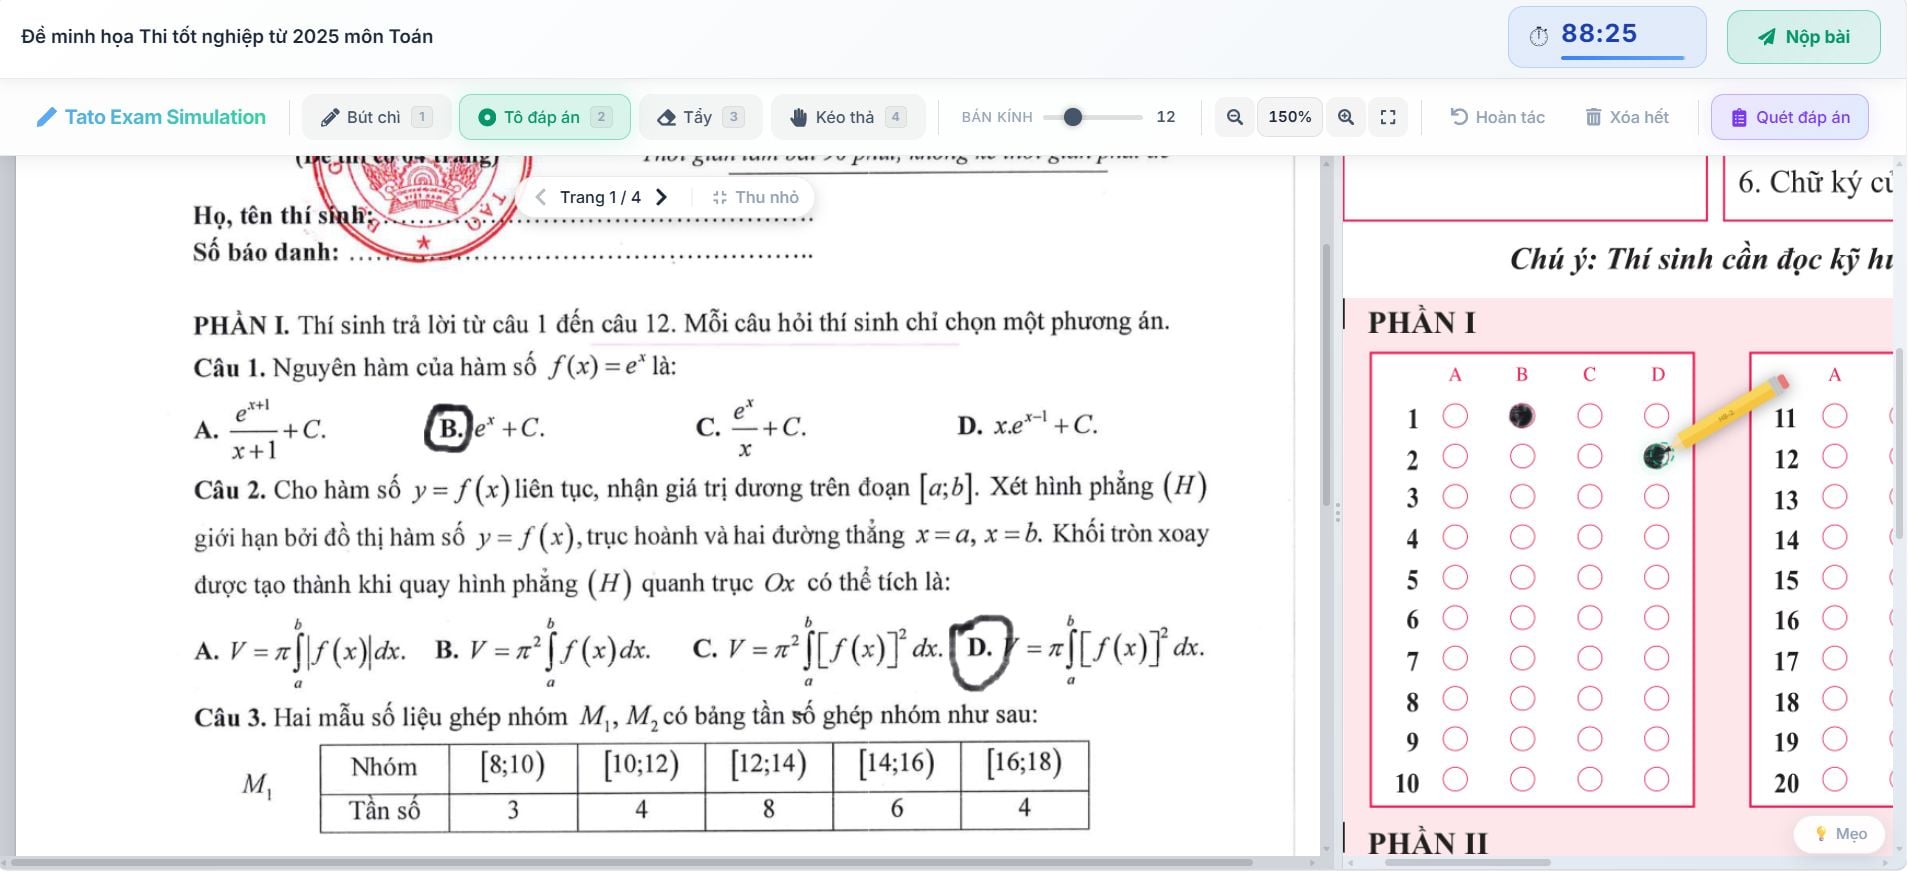The width and height of the screenshot is (1908, 872).
Task: Click filled bubble B of question 1
Action: 1522,416
